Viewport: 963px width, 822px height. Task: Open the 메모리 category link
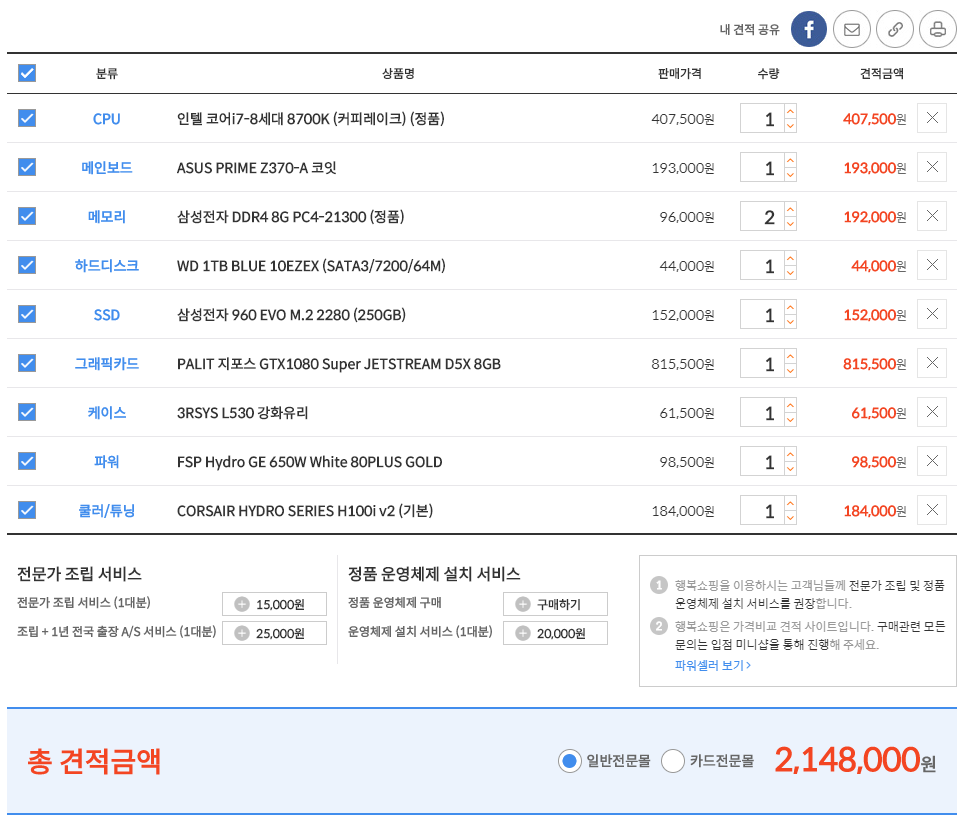tap(106, 217)
